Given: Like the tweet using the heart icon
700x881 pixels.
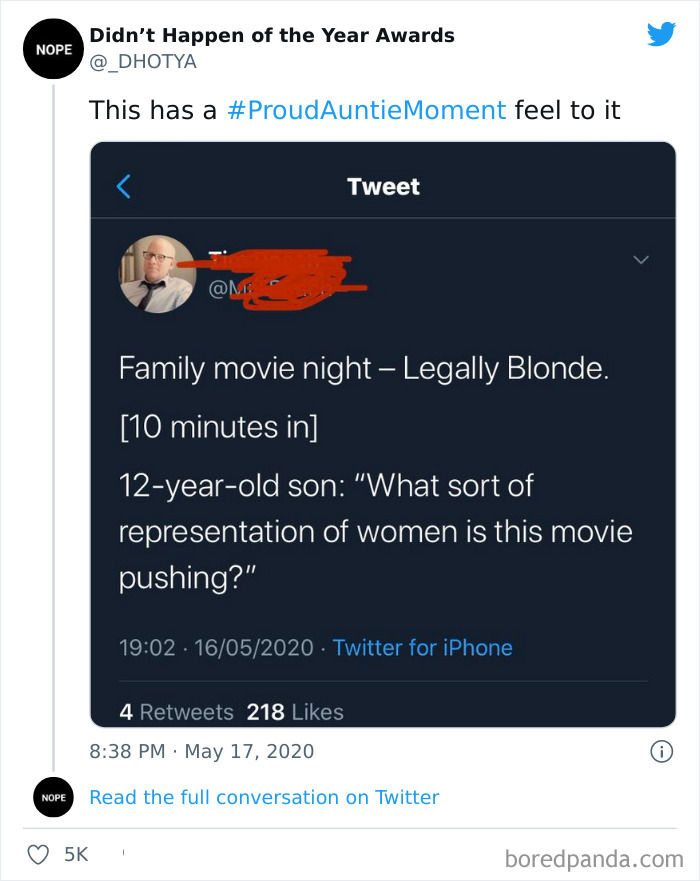Looking at the screenshot, I should 38,854.
